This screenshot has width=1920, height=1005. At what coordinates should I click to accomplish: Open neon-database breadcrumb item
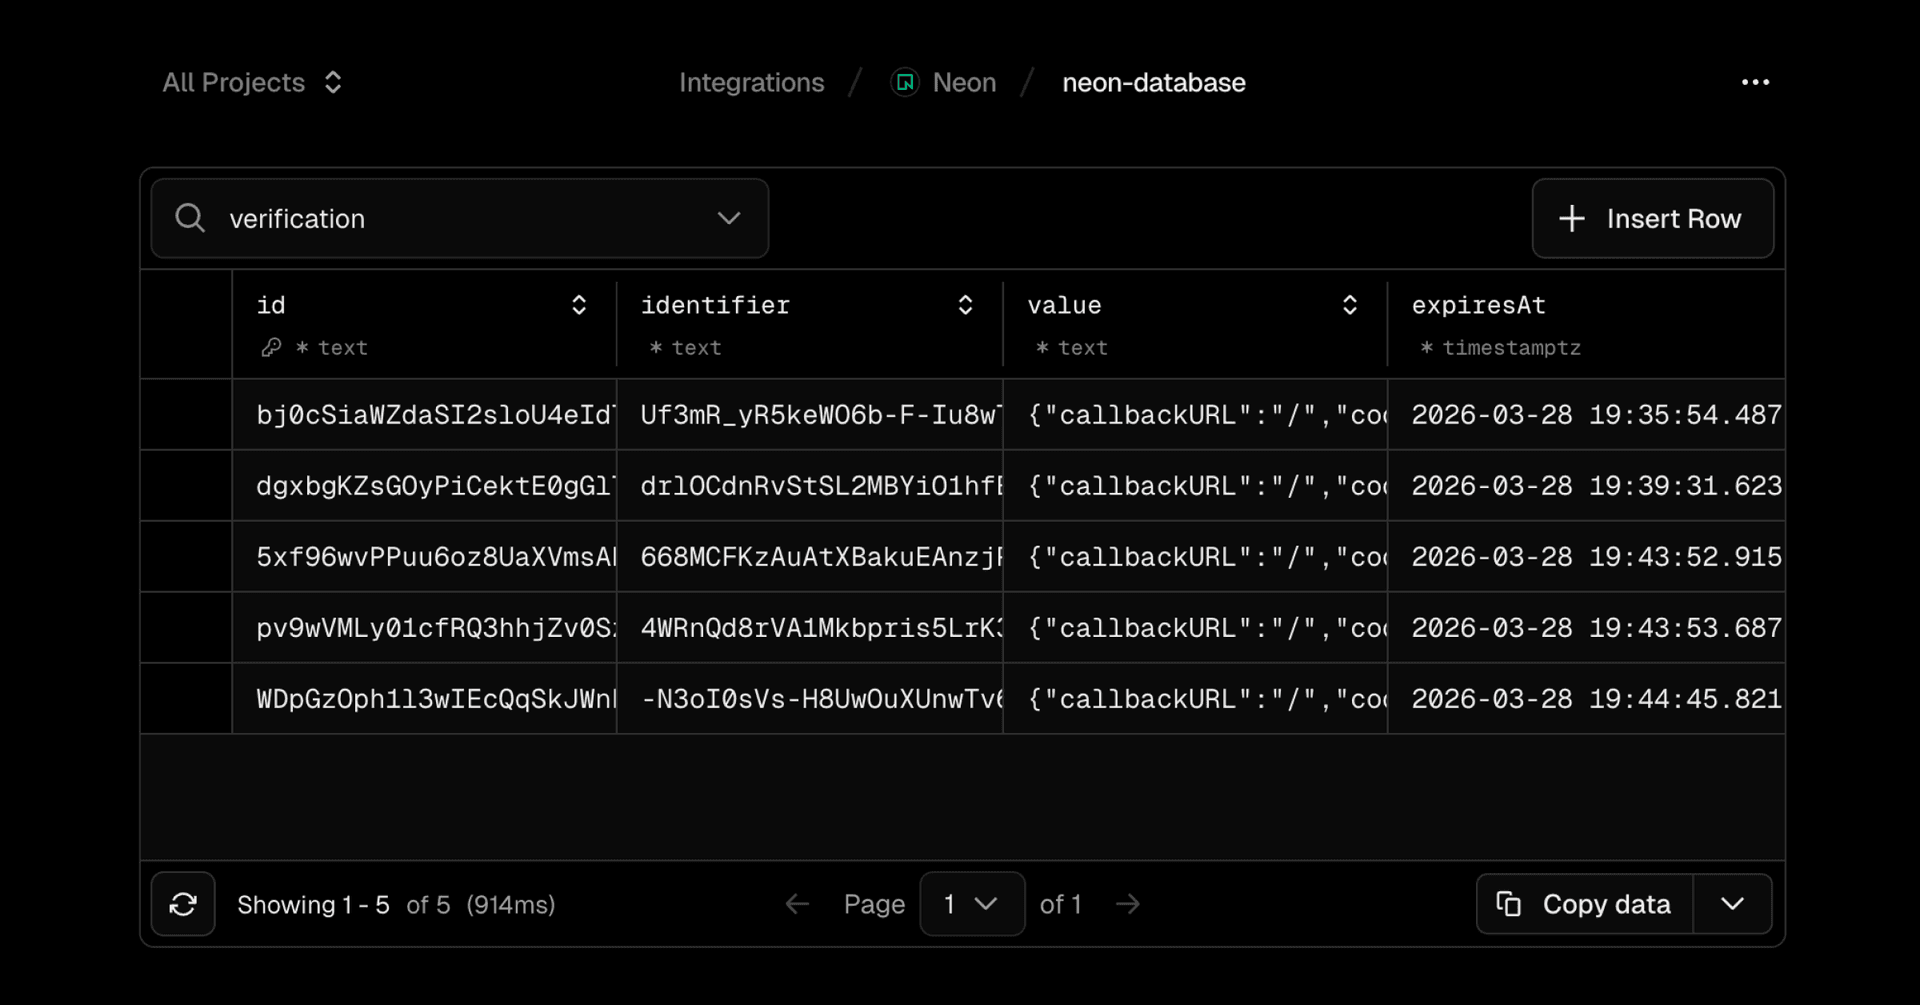[x=1153, y=83]
